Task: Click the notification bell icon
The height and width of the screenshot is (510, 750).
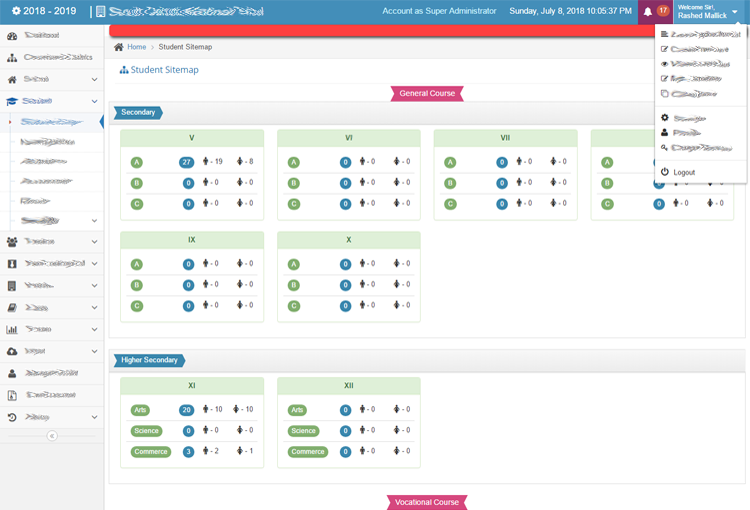Action: pos(648,12)
